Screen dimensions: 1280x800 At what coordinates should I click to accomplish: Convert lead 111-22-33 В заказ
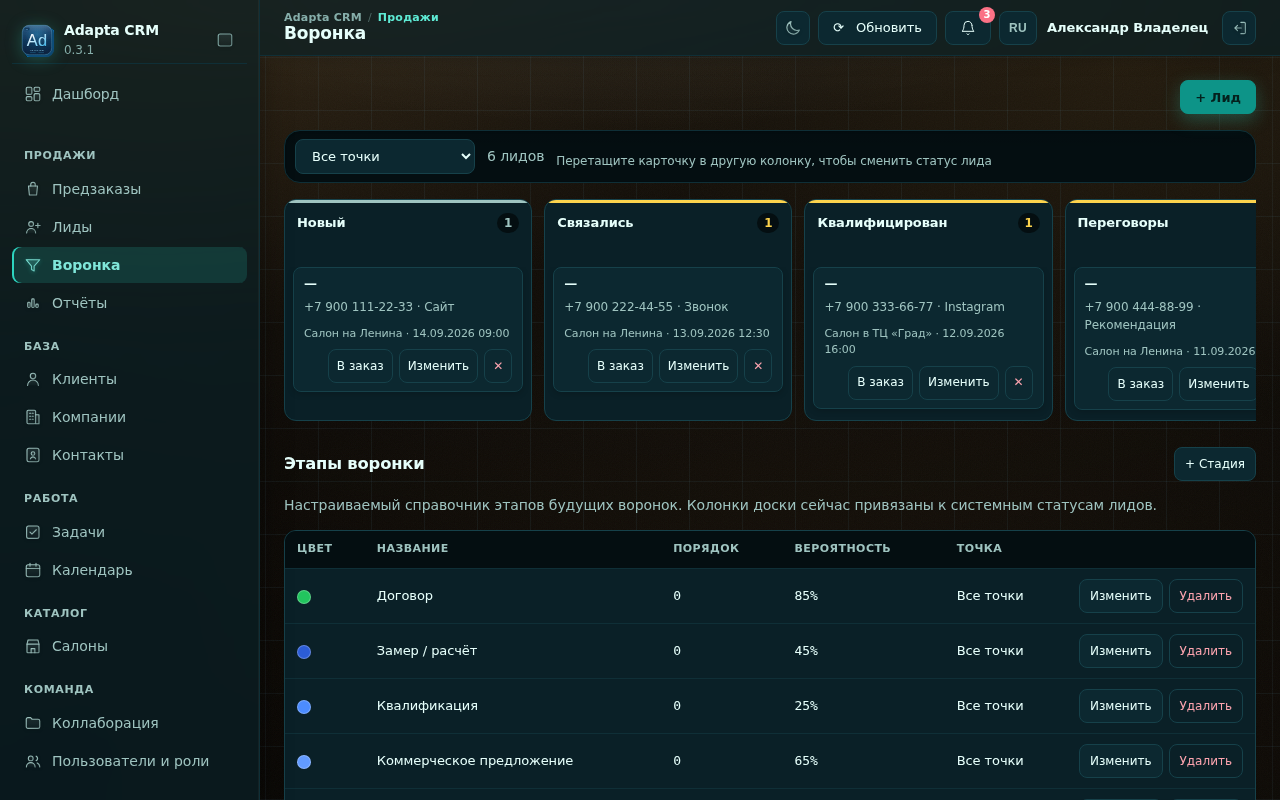360,366
